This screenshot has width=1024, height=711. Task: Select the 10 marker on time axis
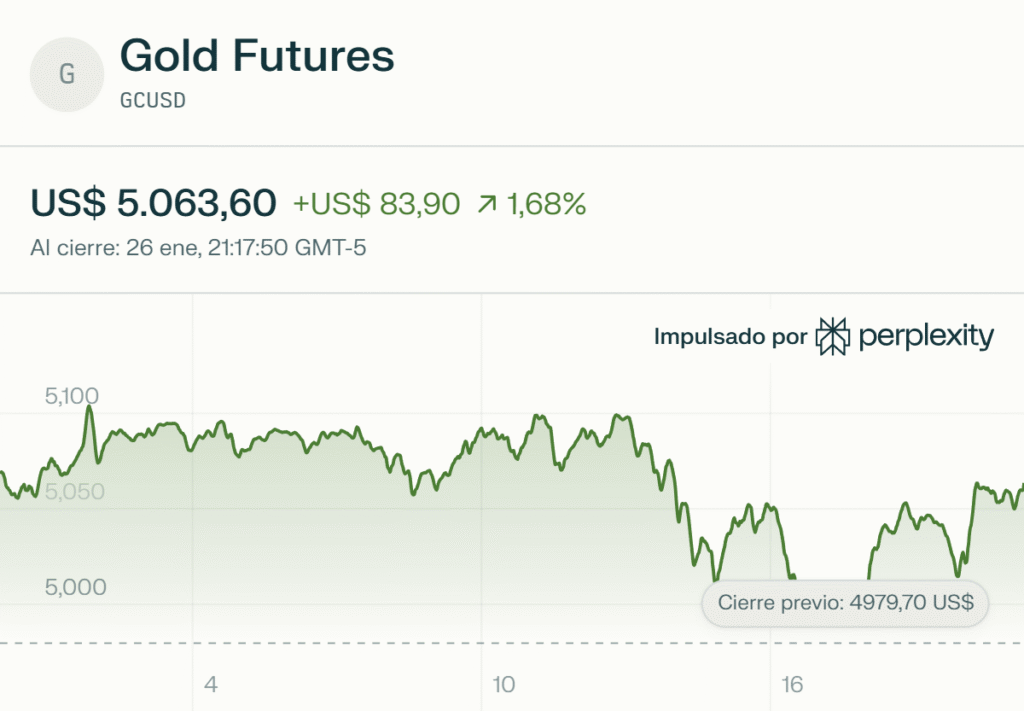coord(504,685)
